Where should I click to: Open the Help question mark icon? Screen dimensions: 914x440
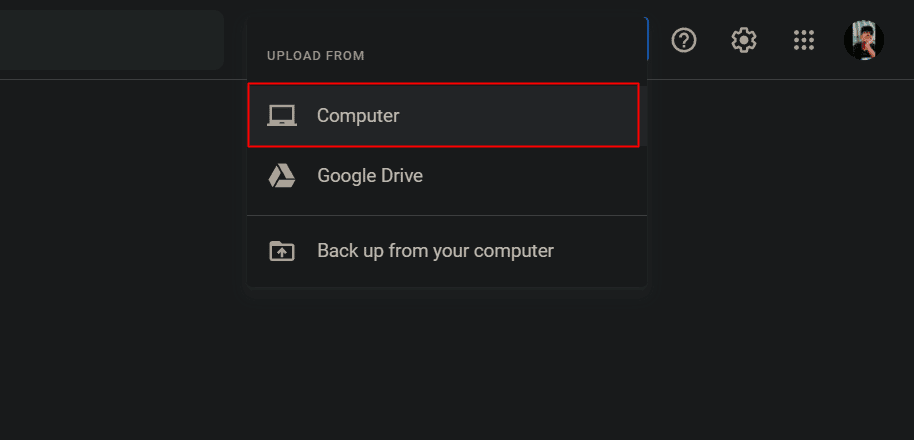[x=684, y=40]
